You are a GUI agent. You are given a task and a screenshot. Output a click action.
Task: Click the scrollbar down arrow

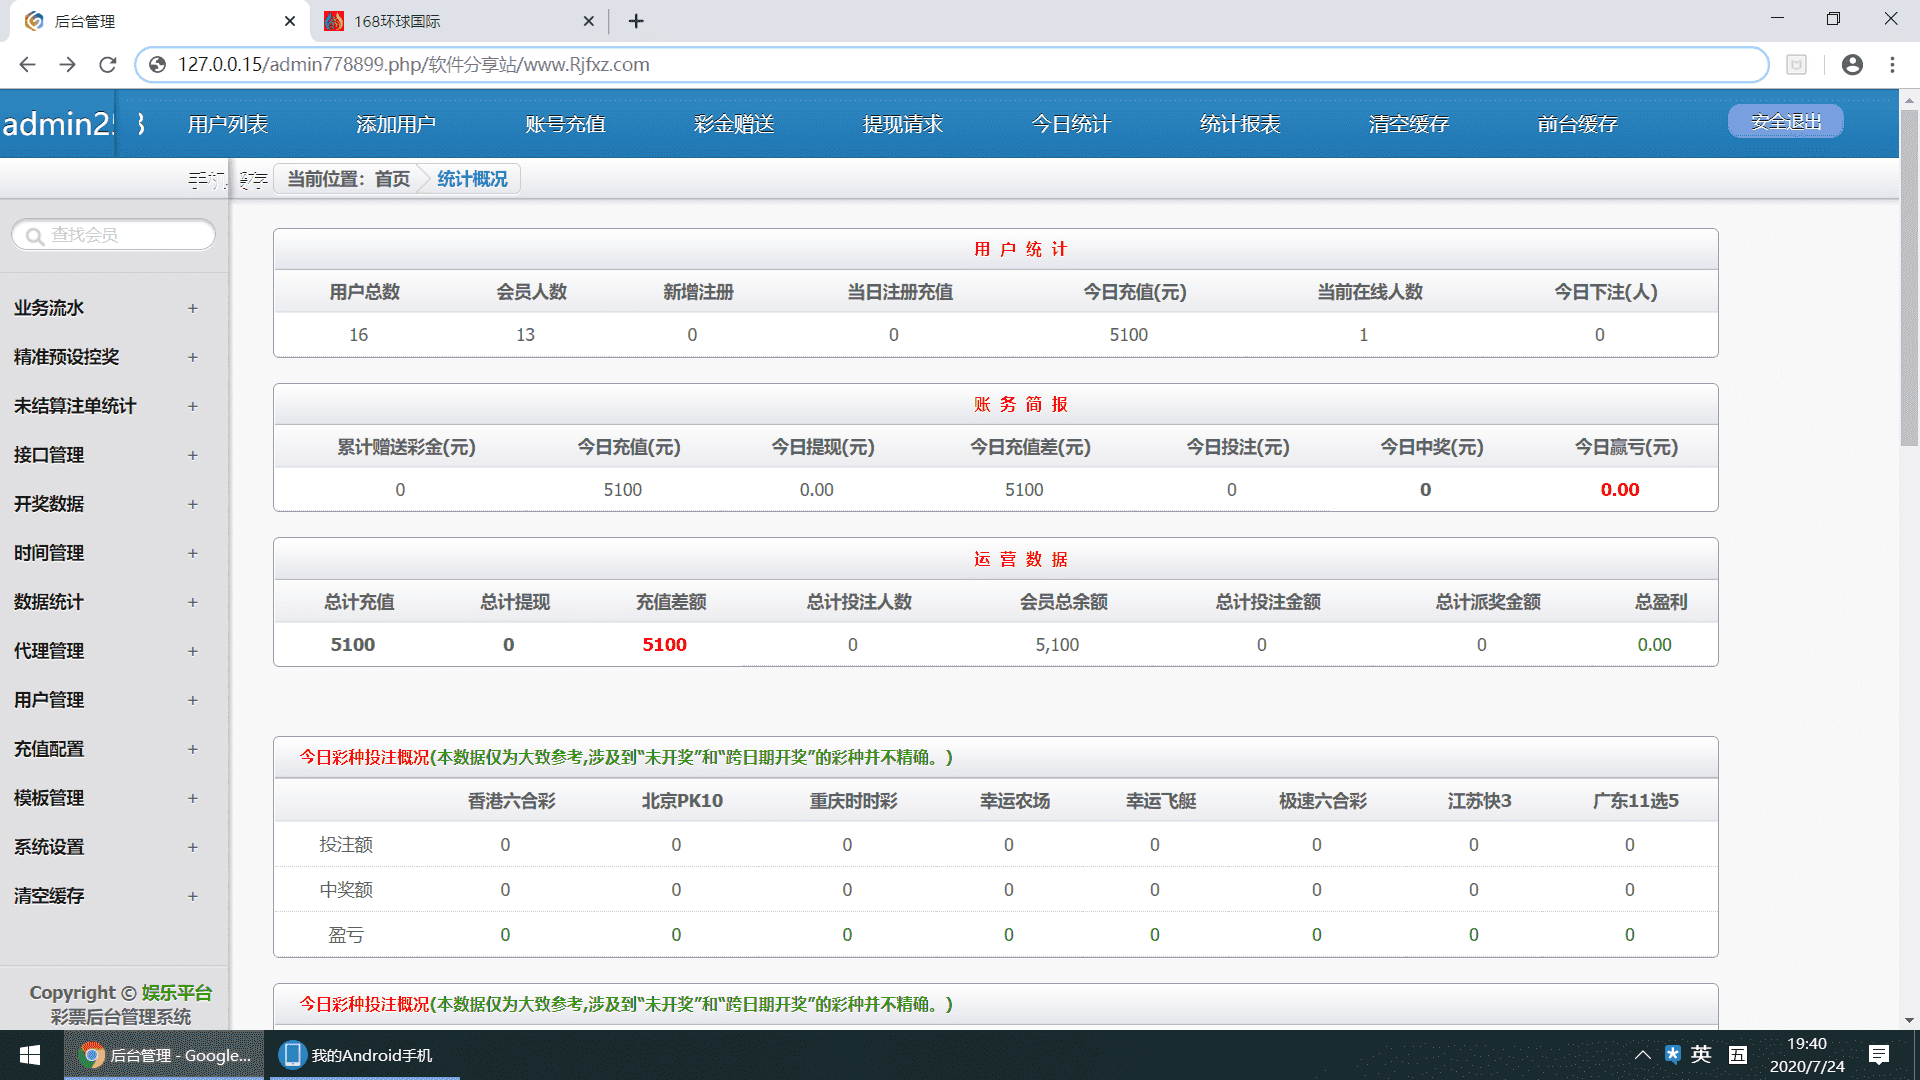click(1909, 1021)
